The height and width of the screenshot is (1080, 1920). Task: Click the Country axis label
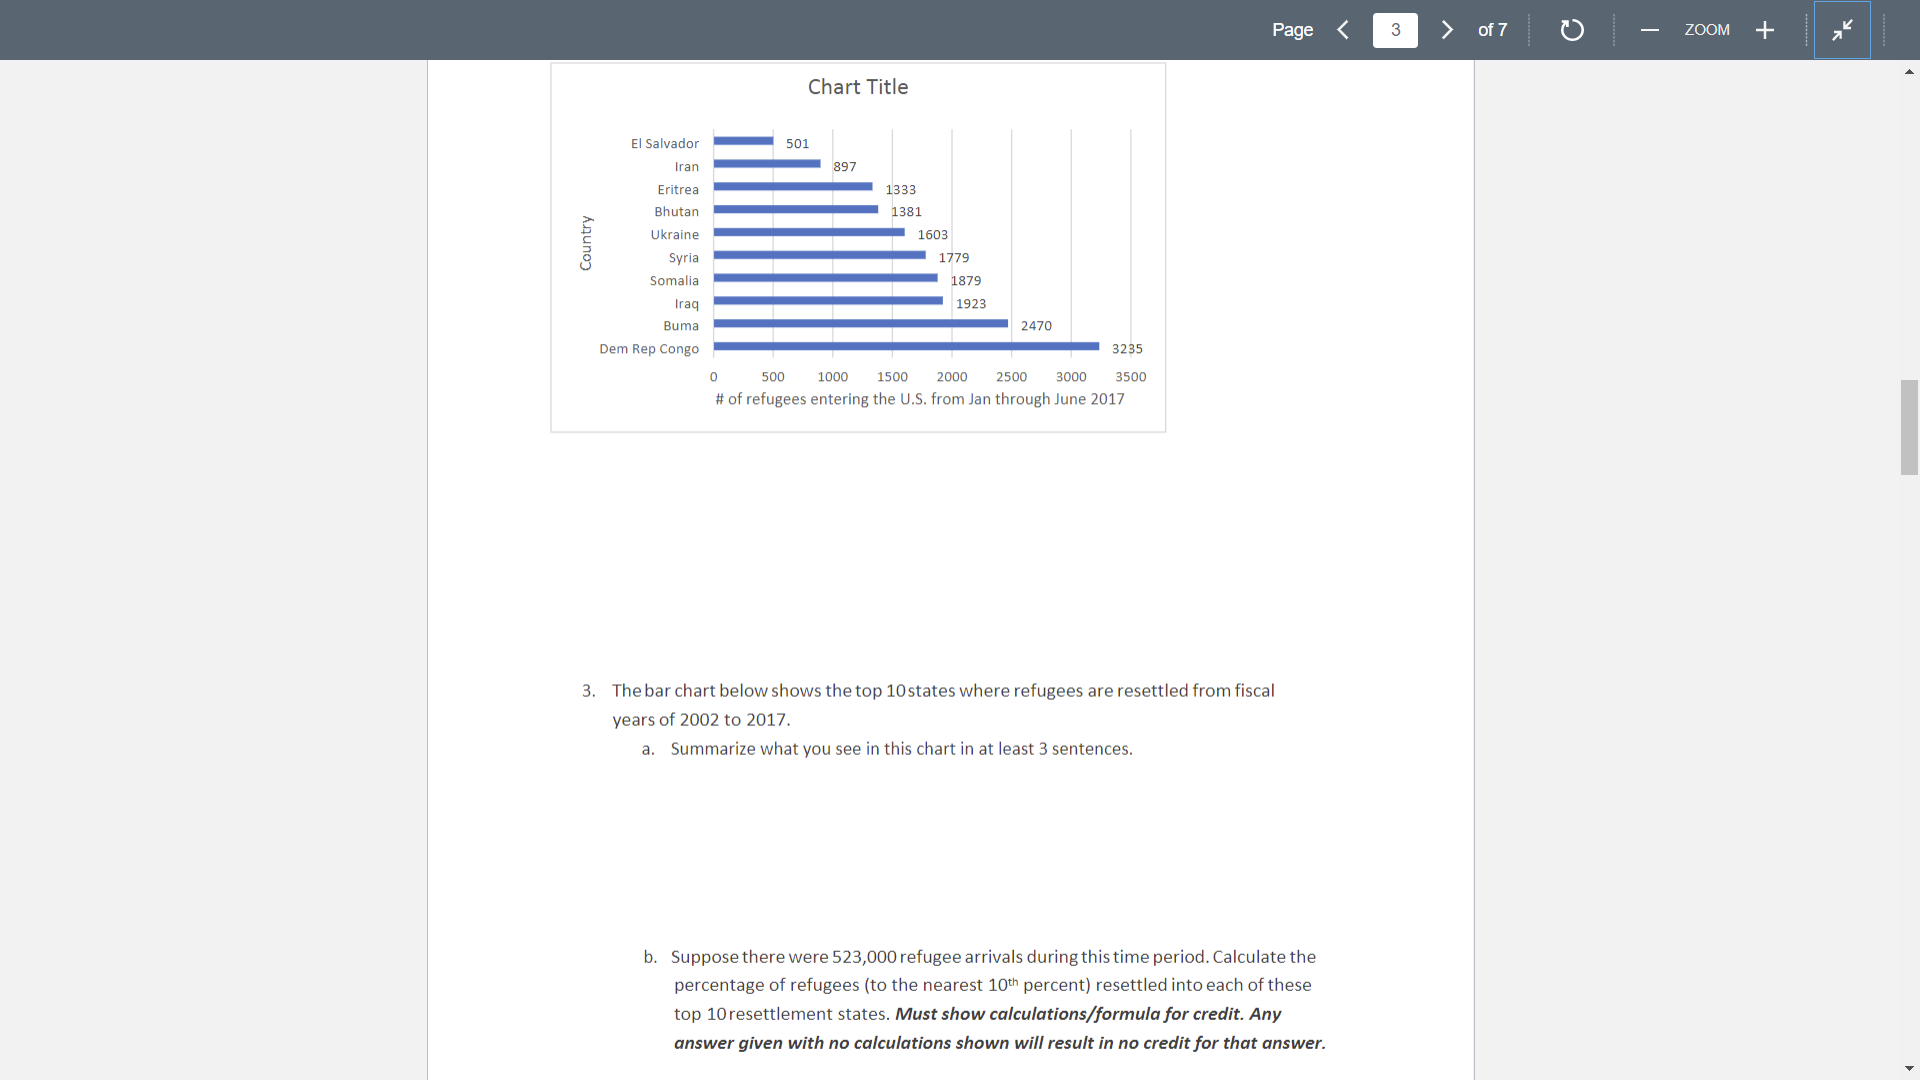coord(586,242)
